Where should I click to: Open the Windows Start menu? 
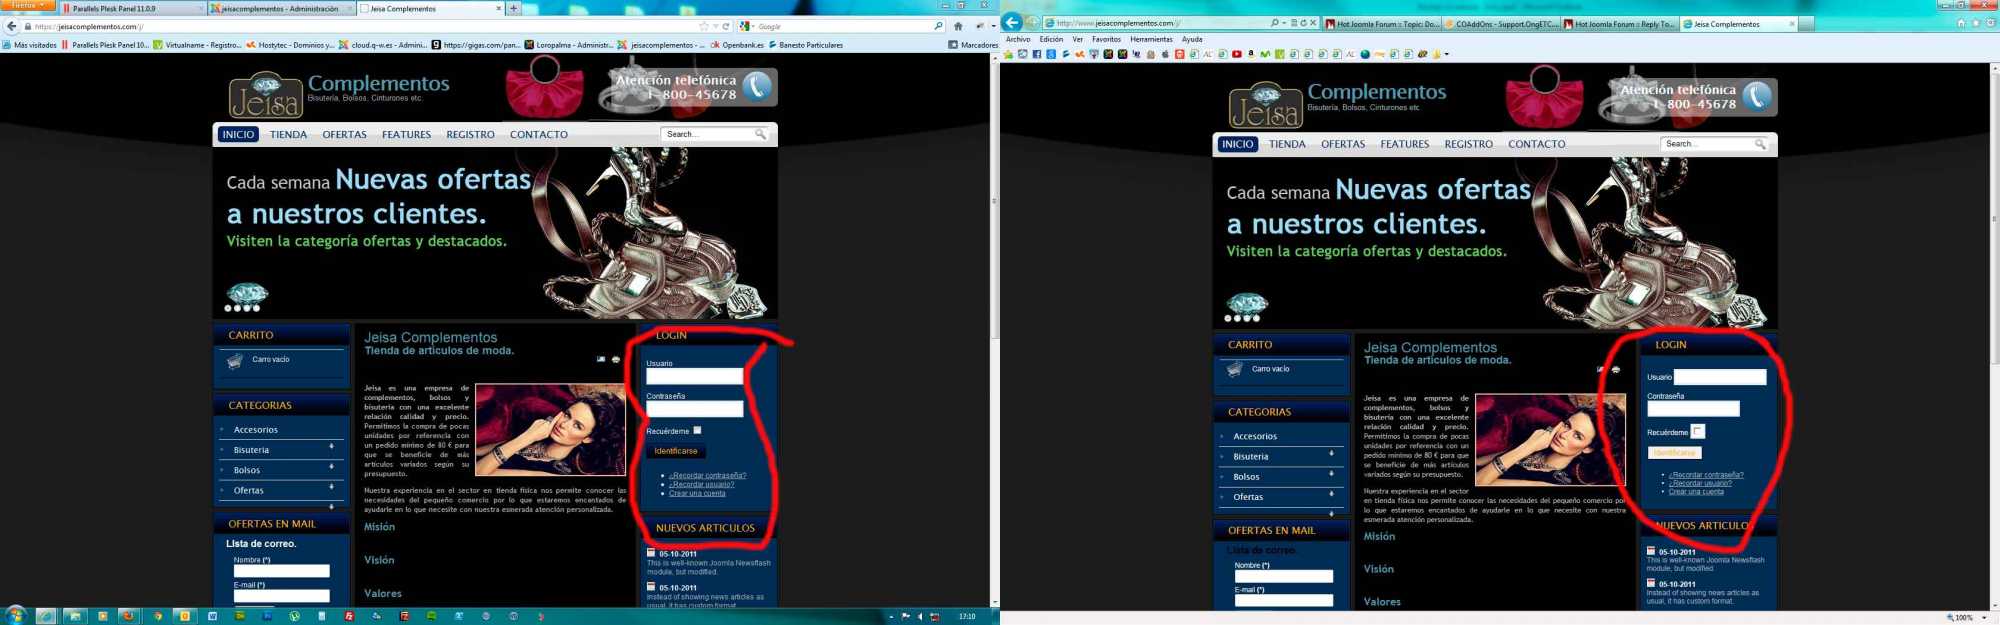pyautogui.click(x=15, y=615)
